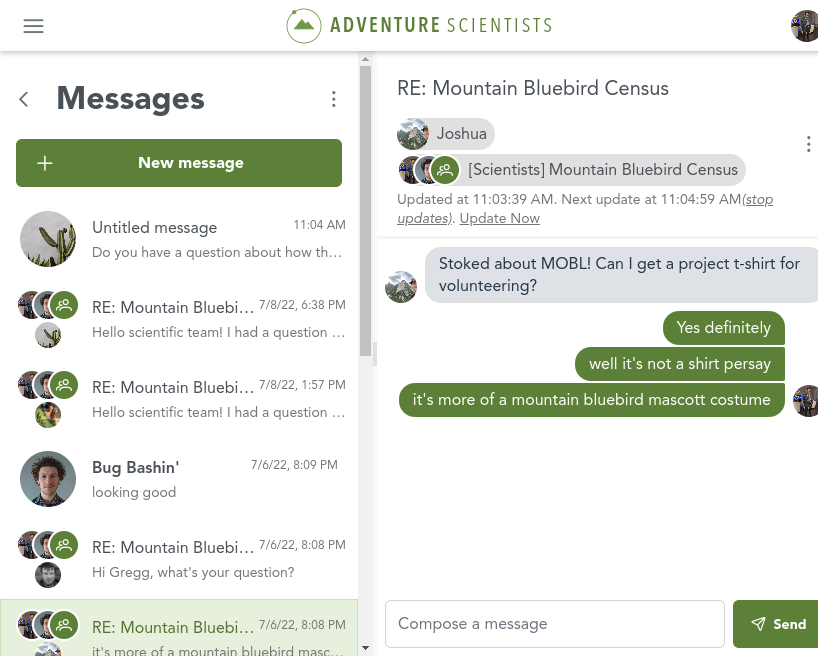
Task: Open the 6:38 PM Mountain Bluebird conversation
Action: point(200,319)
